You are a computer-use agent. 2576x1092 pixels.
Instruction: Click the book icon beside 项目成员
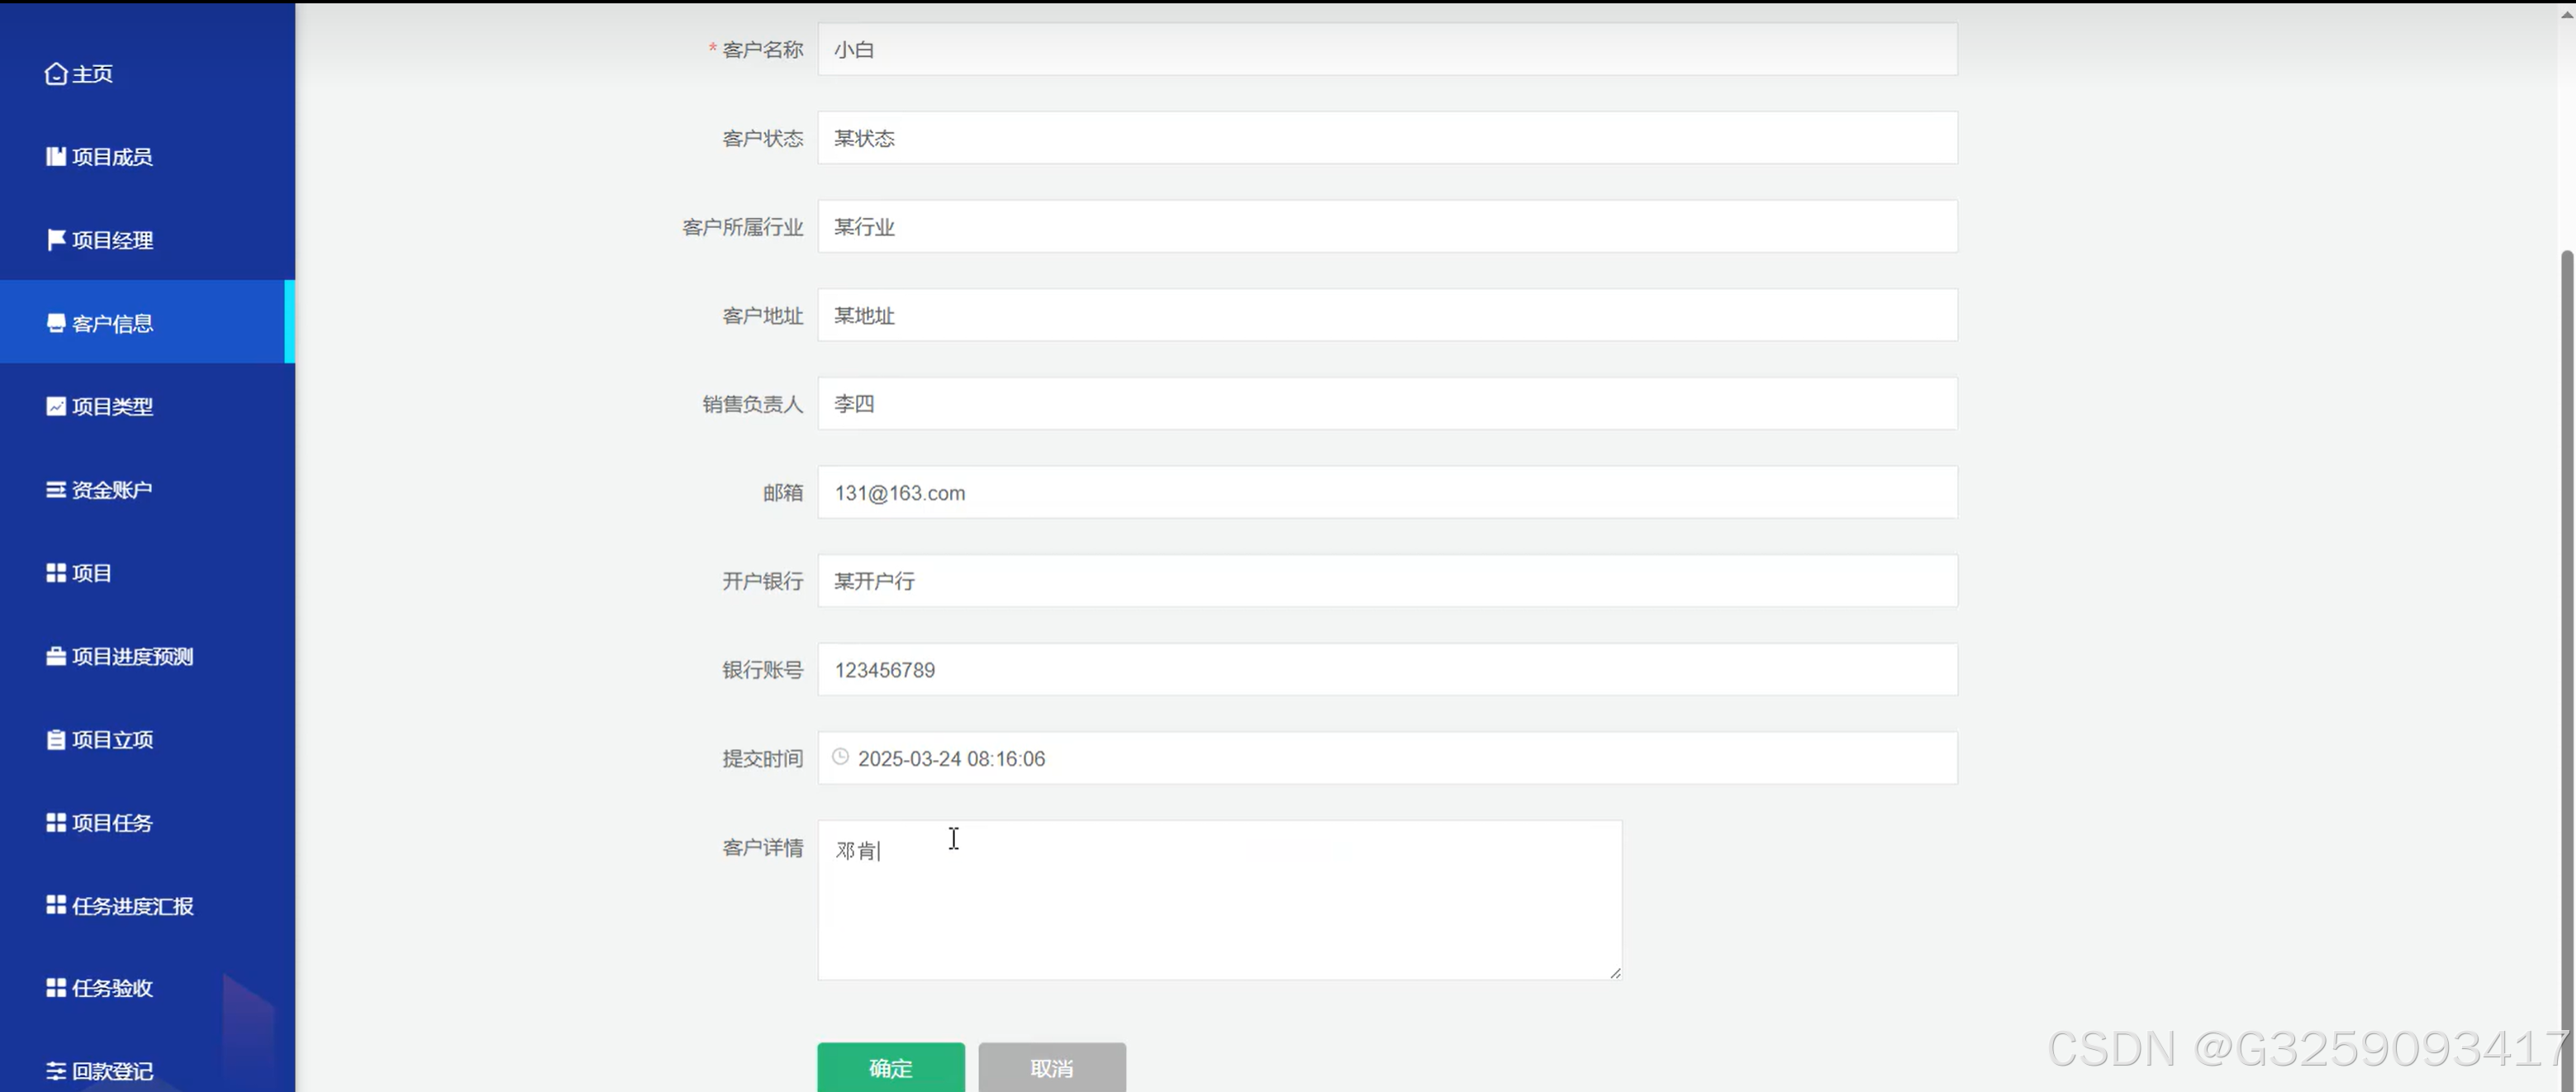click(x=56, y=157)
